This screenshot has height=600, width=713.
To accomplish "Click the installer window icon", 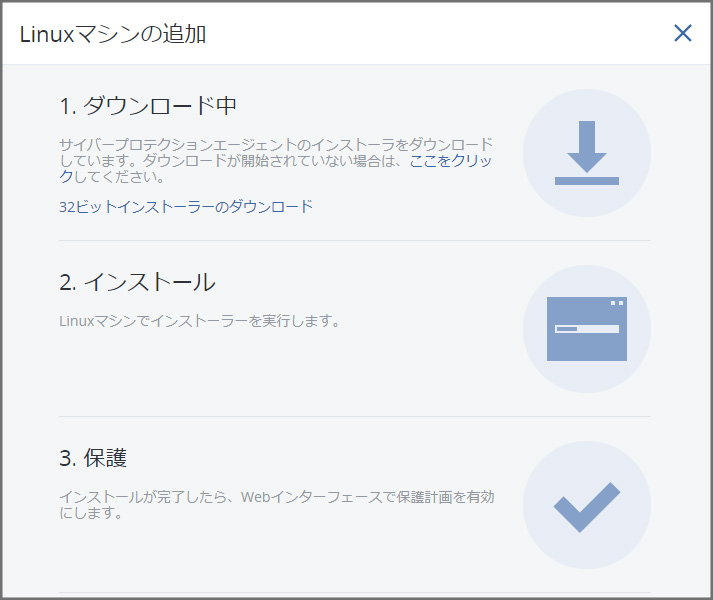I will click(587, 329).
